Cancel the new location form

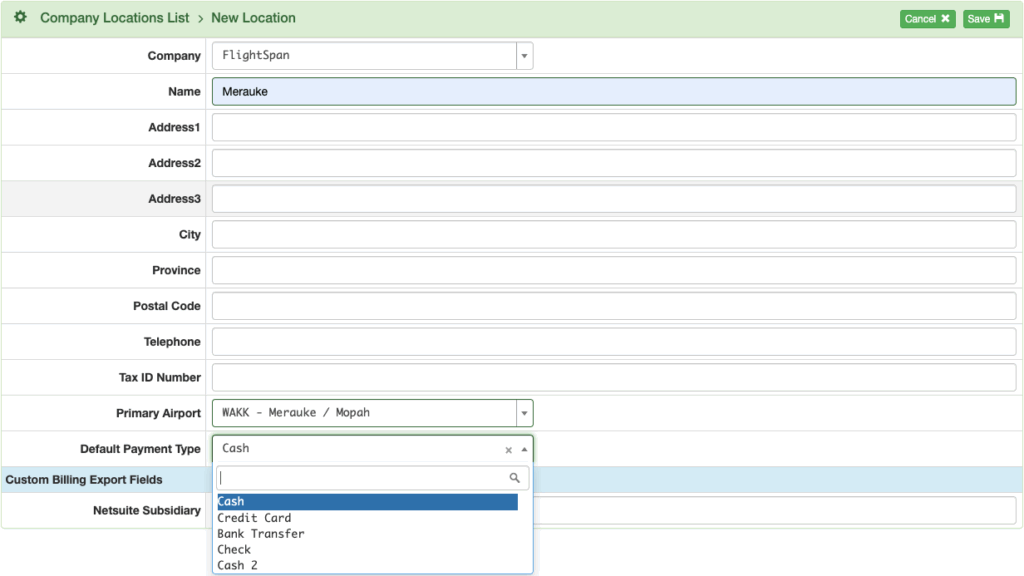927,19
